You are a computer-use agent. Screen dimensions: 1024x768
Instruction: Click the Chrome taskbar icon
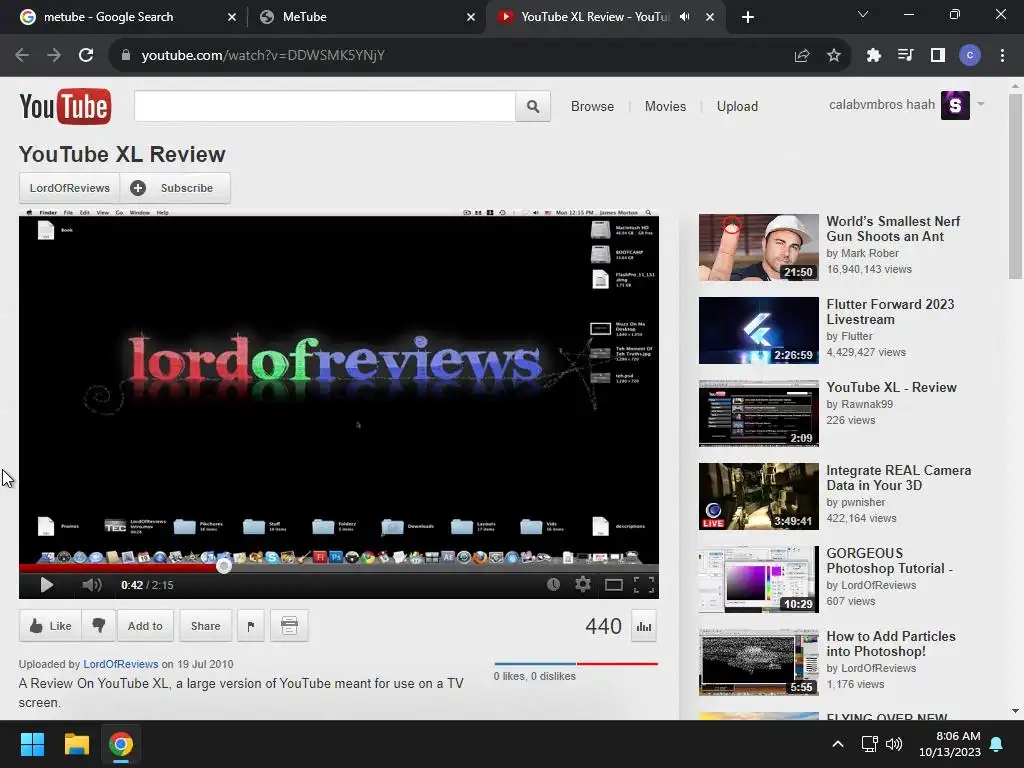[x=121, y=744]
